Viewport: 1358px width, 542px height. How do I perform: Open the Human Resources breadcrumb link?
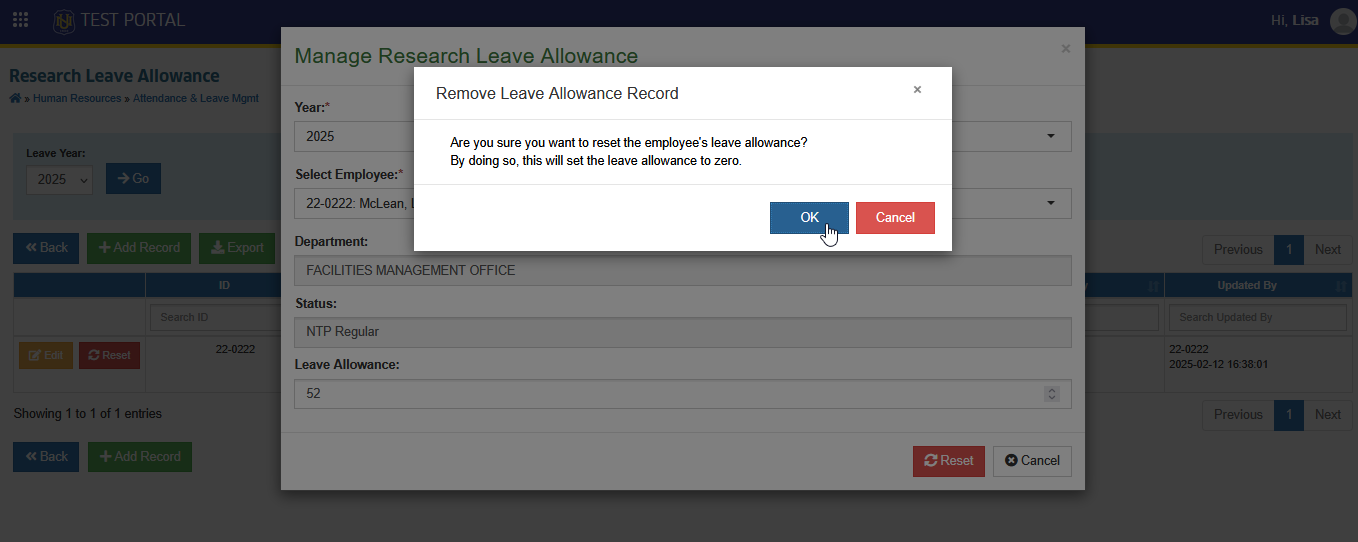[77, 99]
